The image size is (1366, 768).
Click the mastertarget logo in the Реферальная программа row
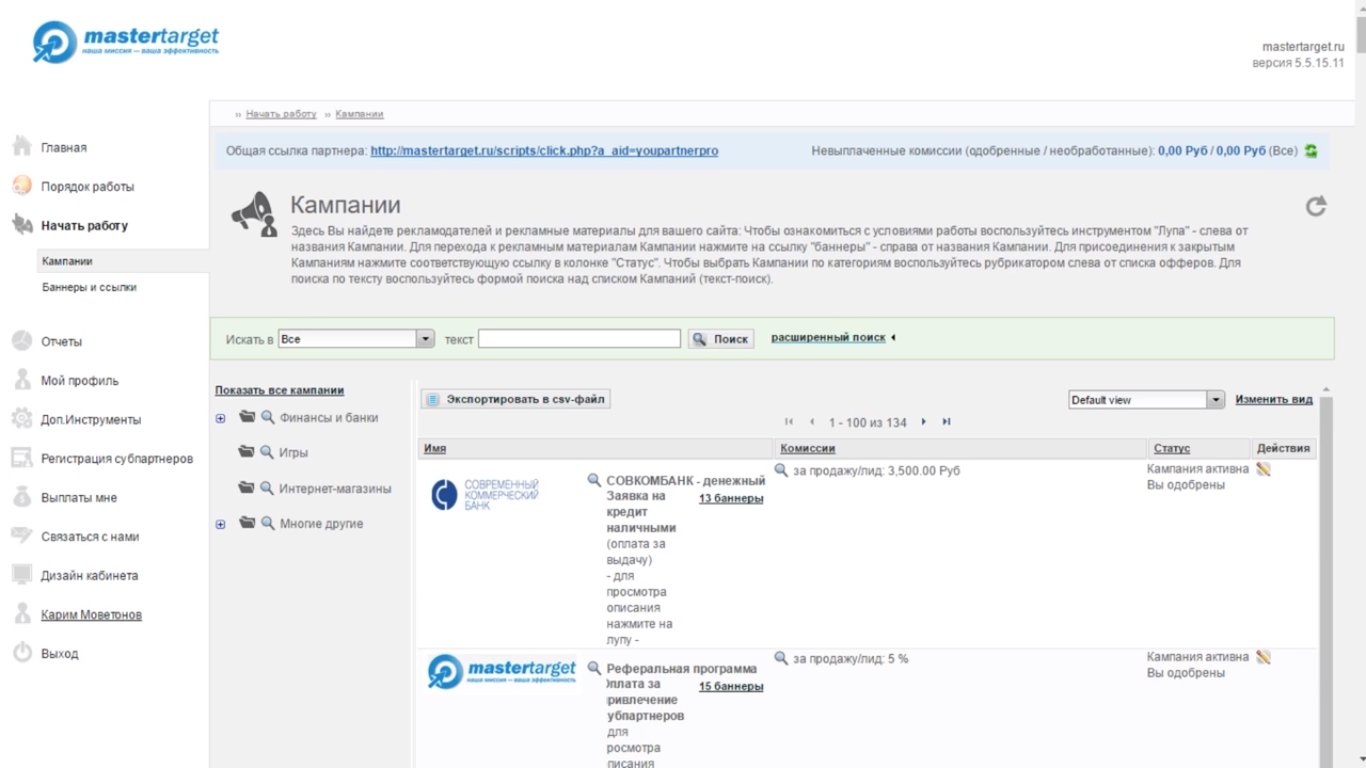502,670
